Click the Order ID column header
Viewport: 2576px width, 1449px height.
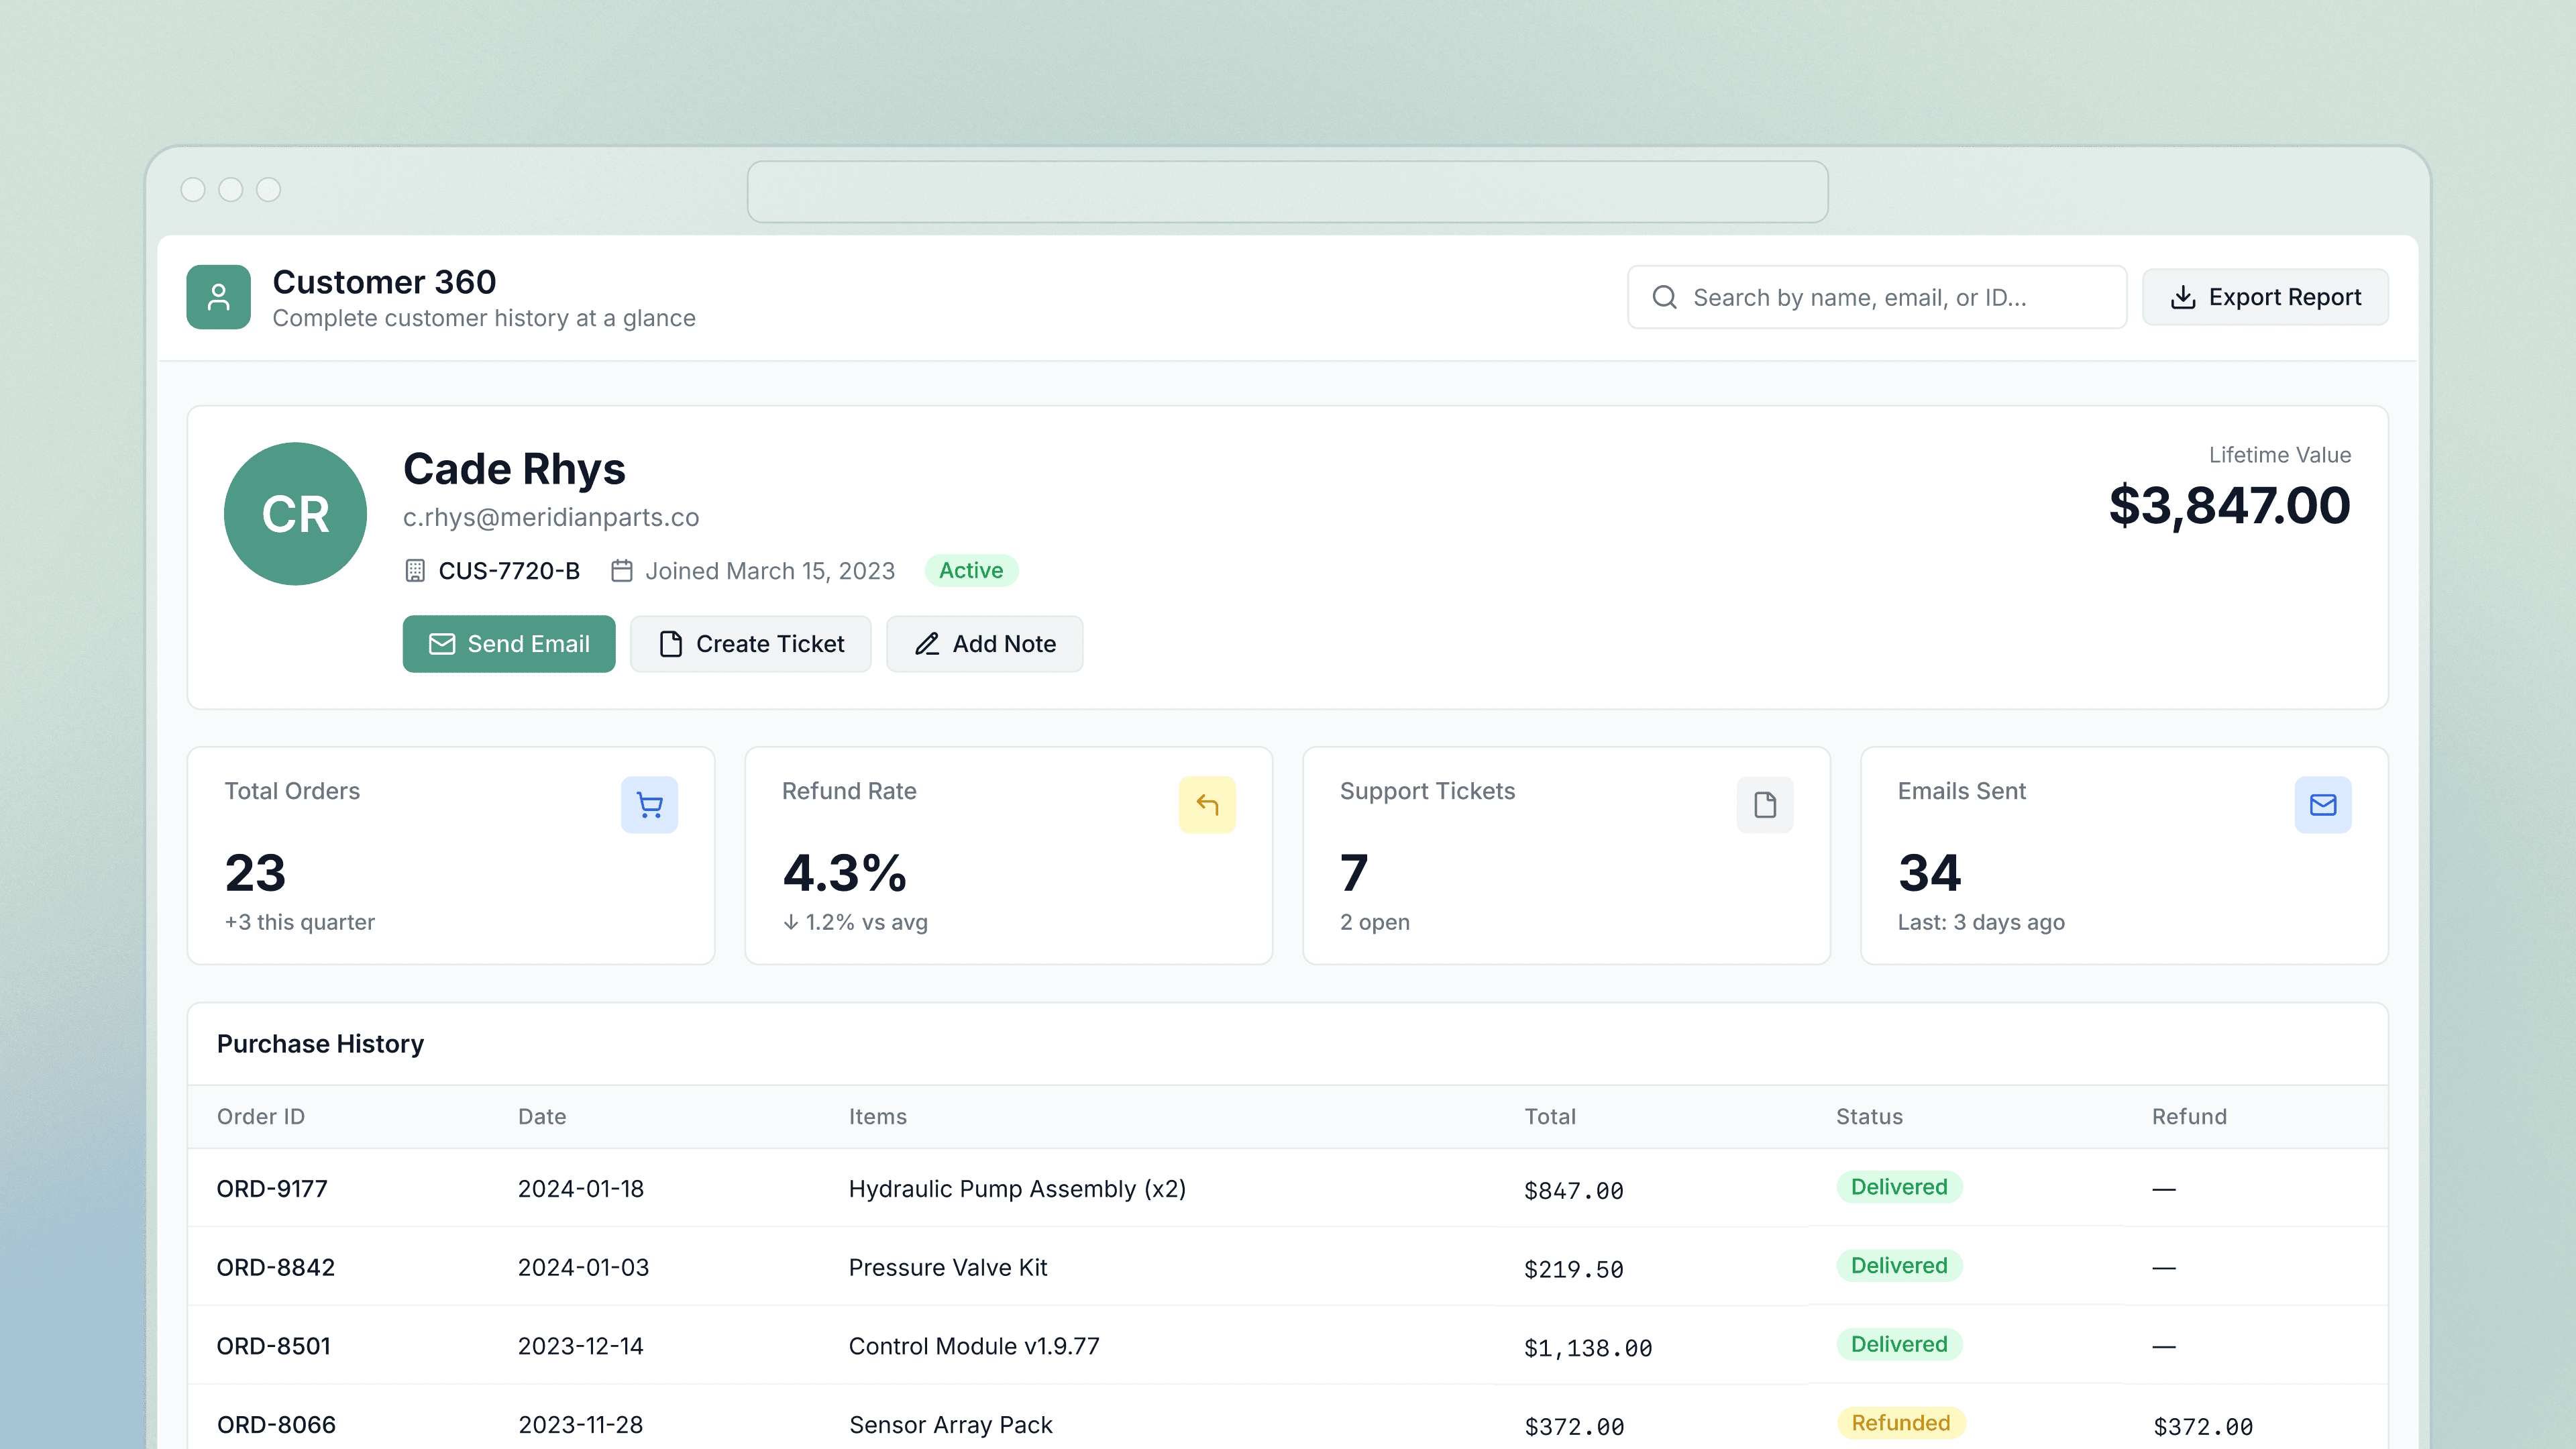click(261, 1117)
